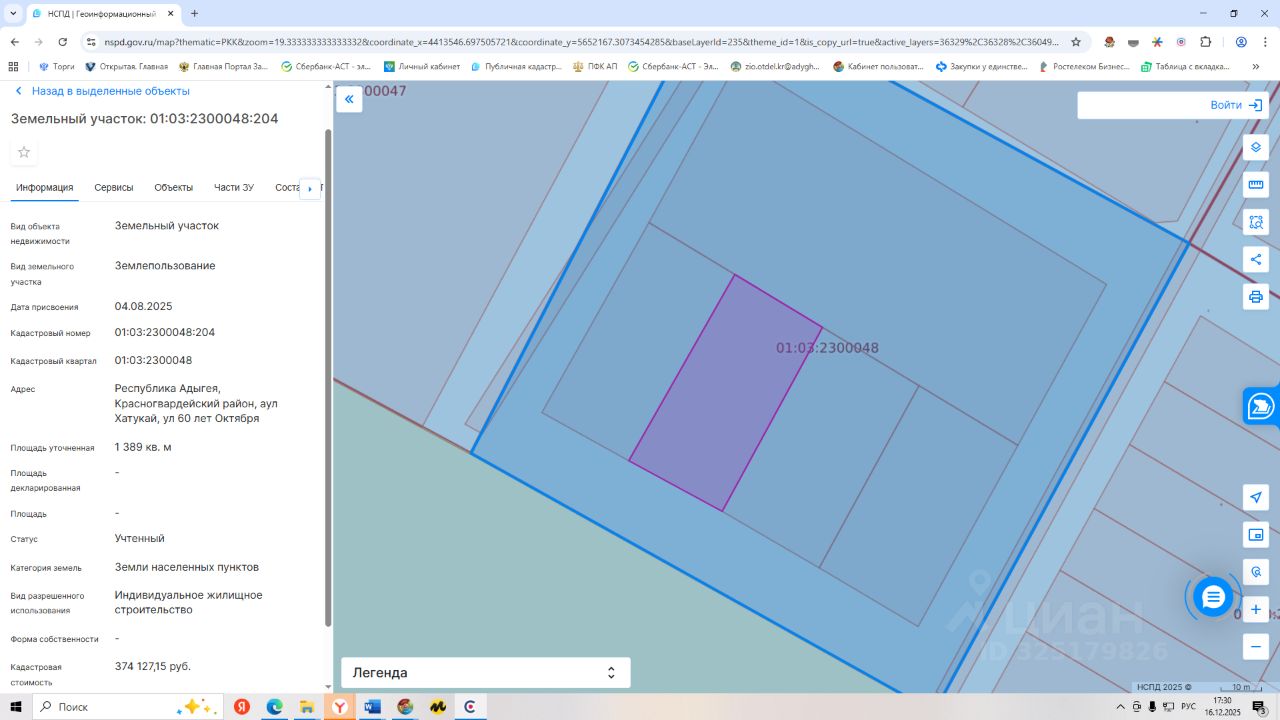
Task: Show hidden system tray icons
Action: (1120, 707)
